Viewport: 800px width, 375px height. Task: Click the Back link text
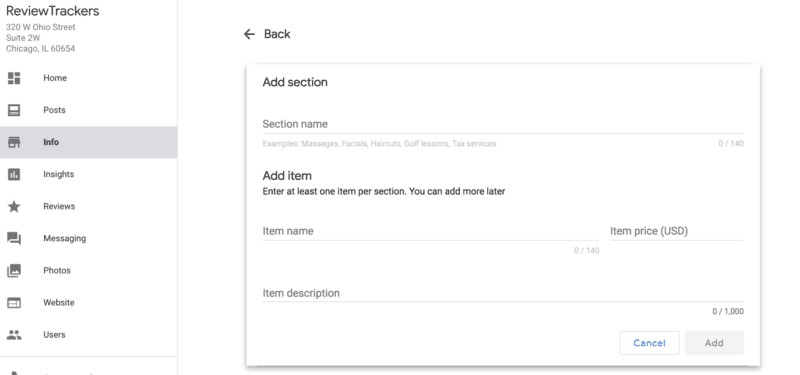click(277, 34)
